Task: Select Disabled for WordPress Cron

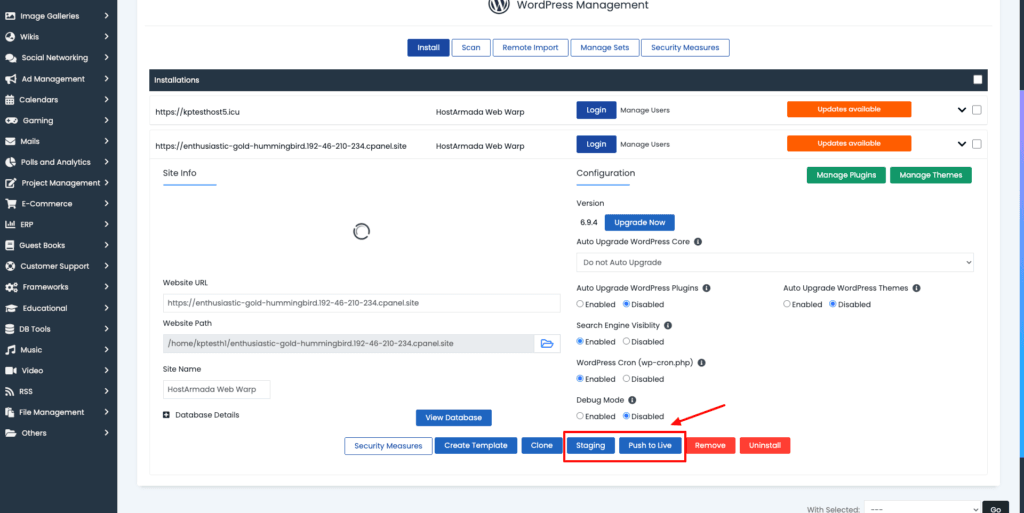Action: (626, 379)
